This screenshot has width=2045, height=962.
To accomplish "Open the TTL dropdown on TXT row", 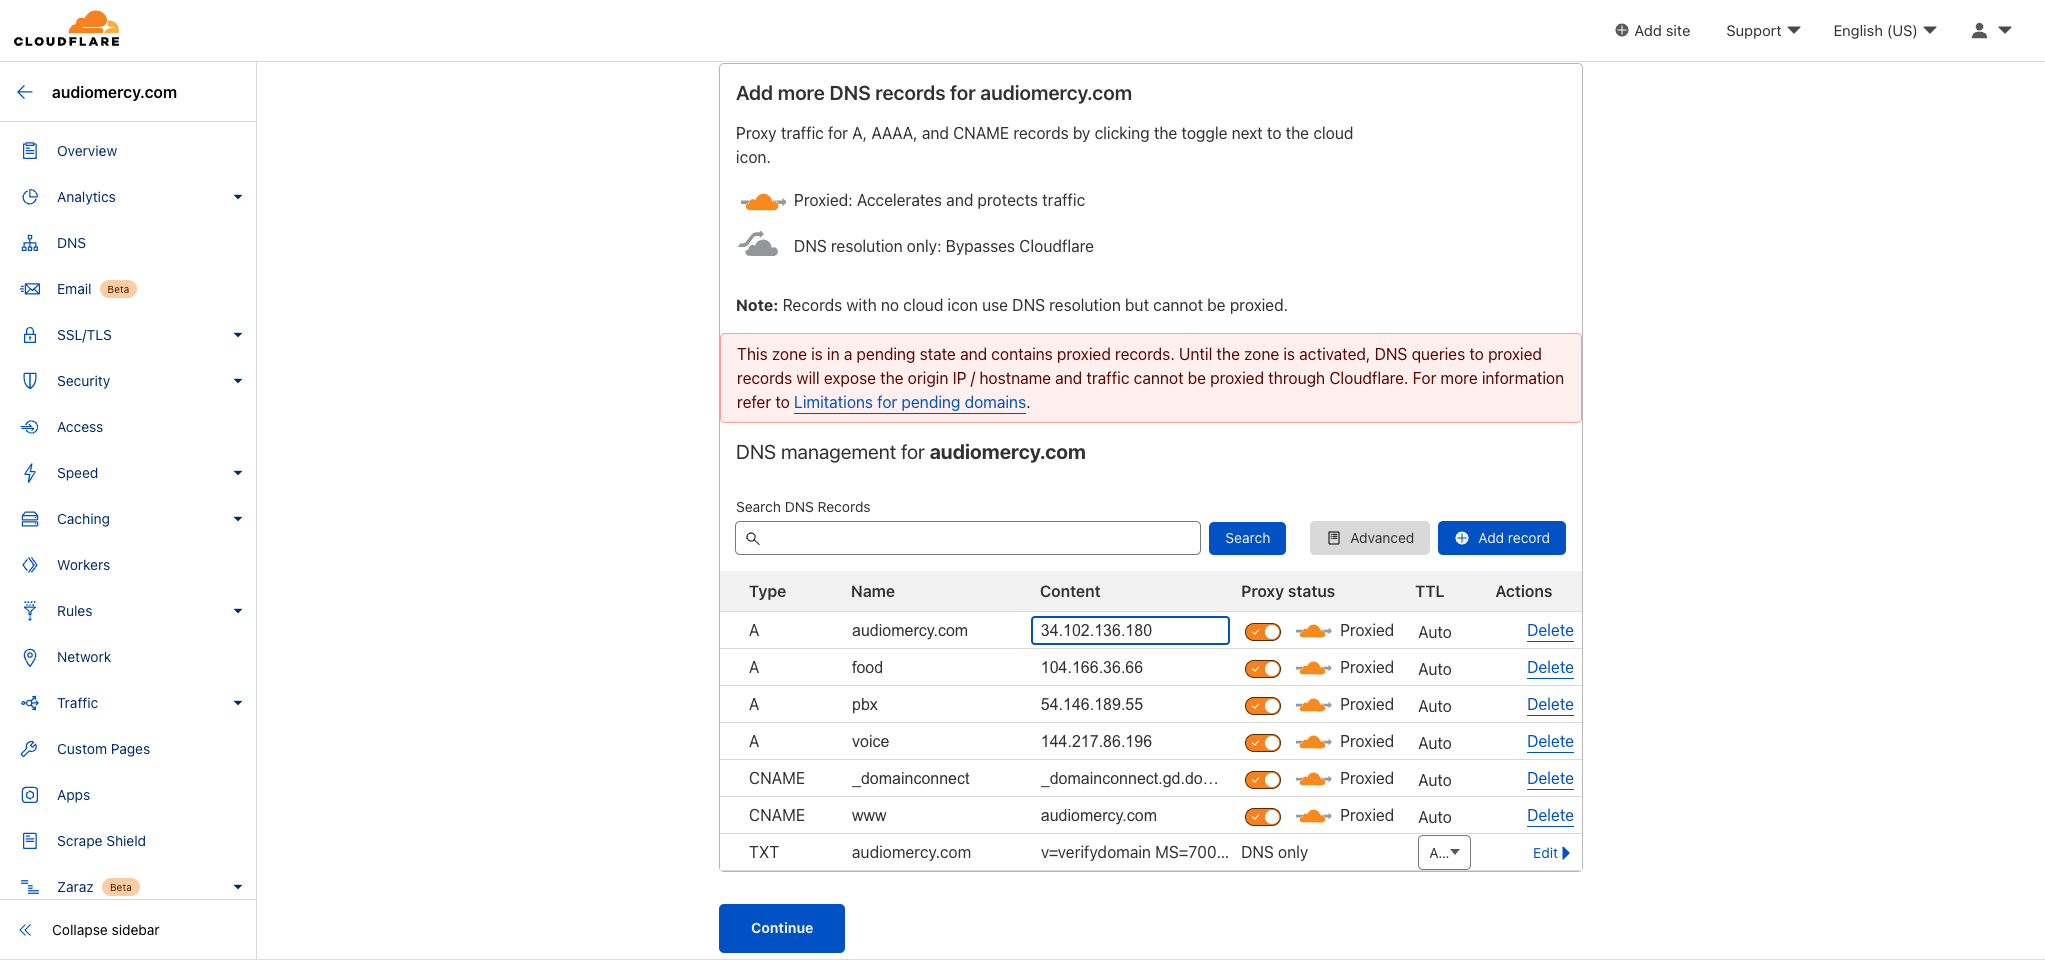I will (x=1444, y=853).
